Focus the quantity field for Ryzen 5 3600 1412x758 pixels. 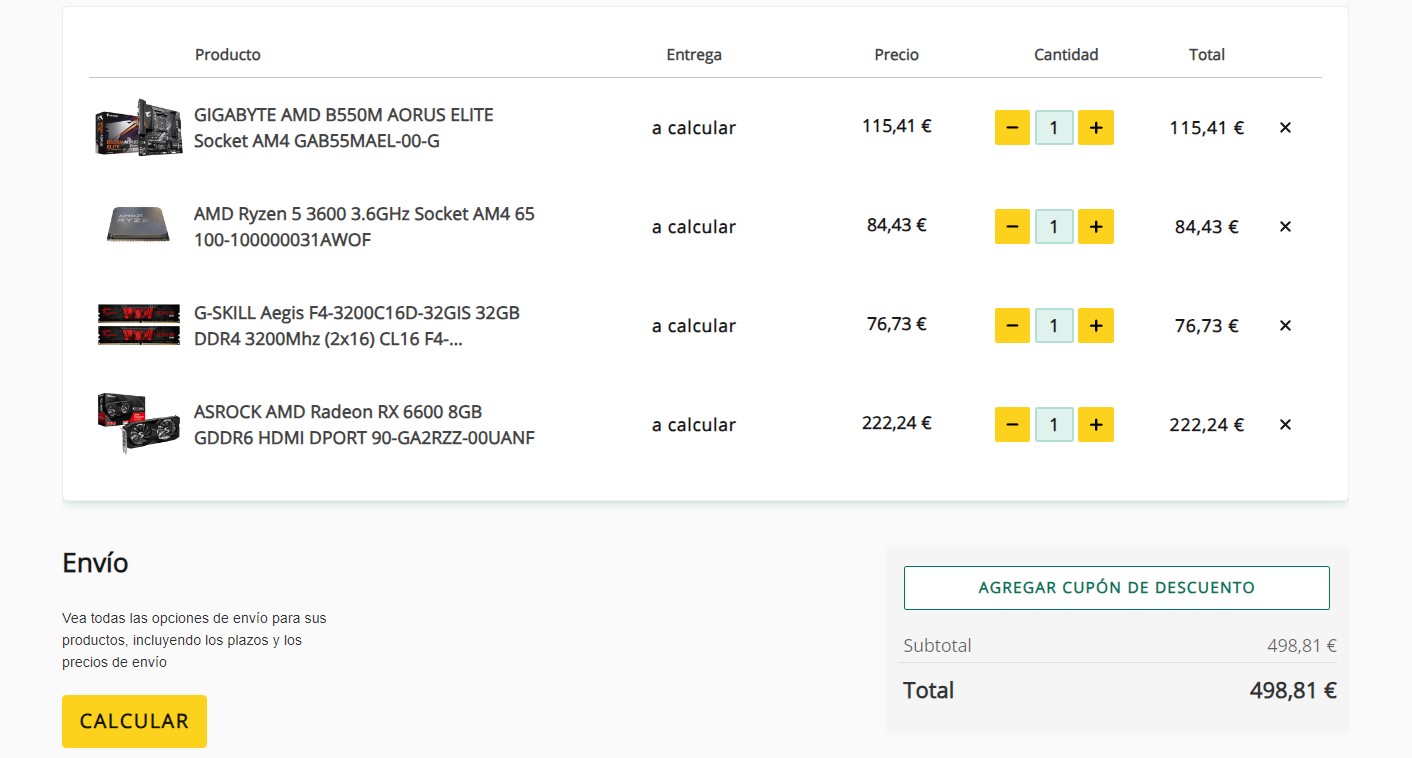tap(1054, 227)
